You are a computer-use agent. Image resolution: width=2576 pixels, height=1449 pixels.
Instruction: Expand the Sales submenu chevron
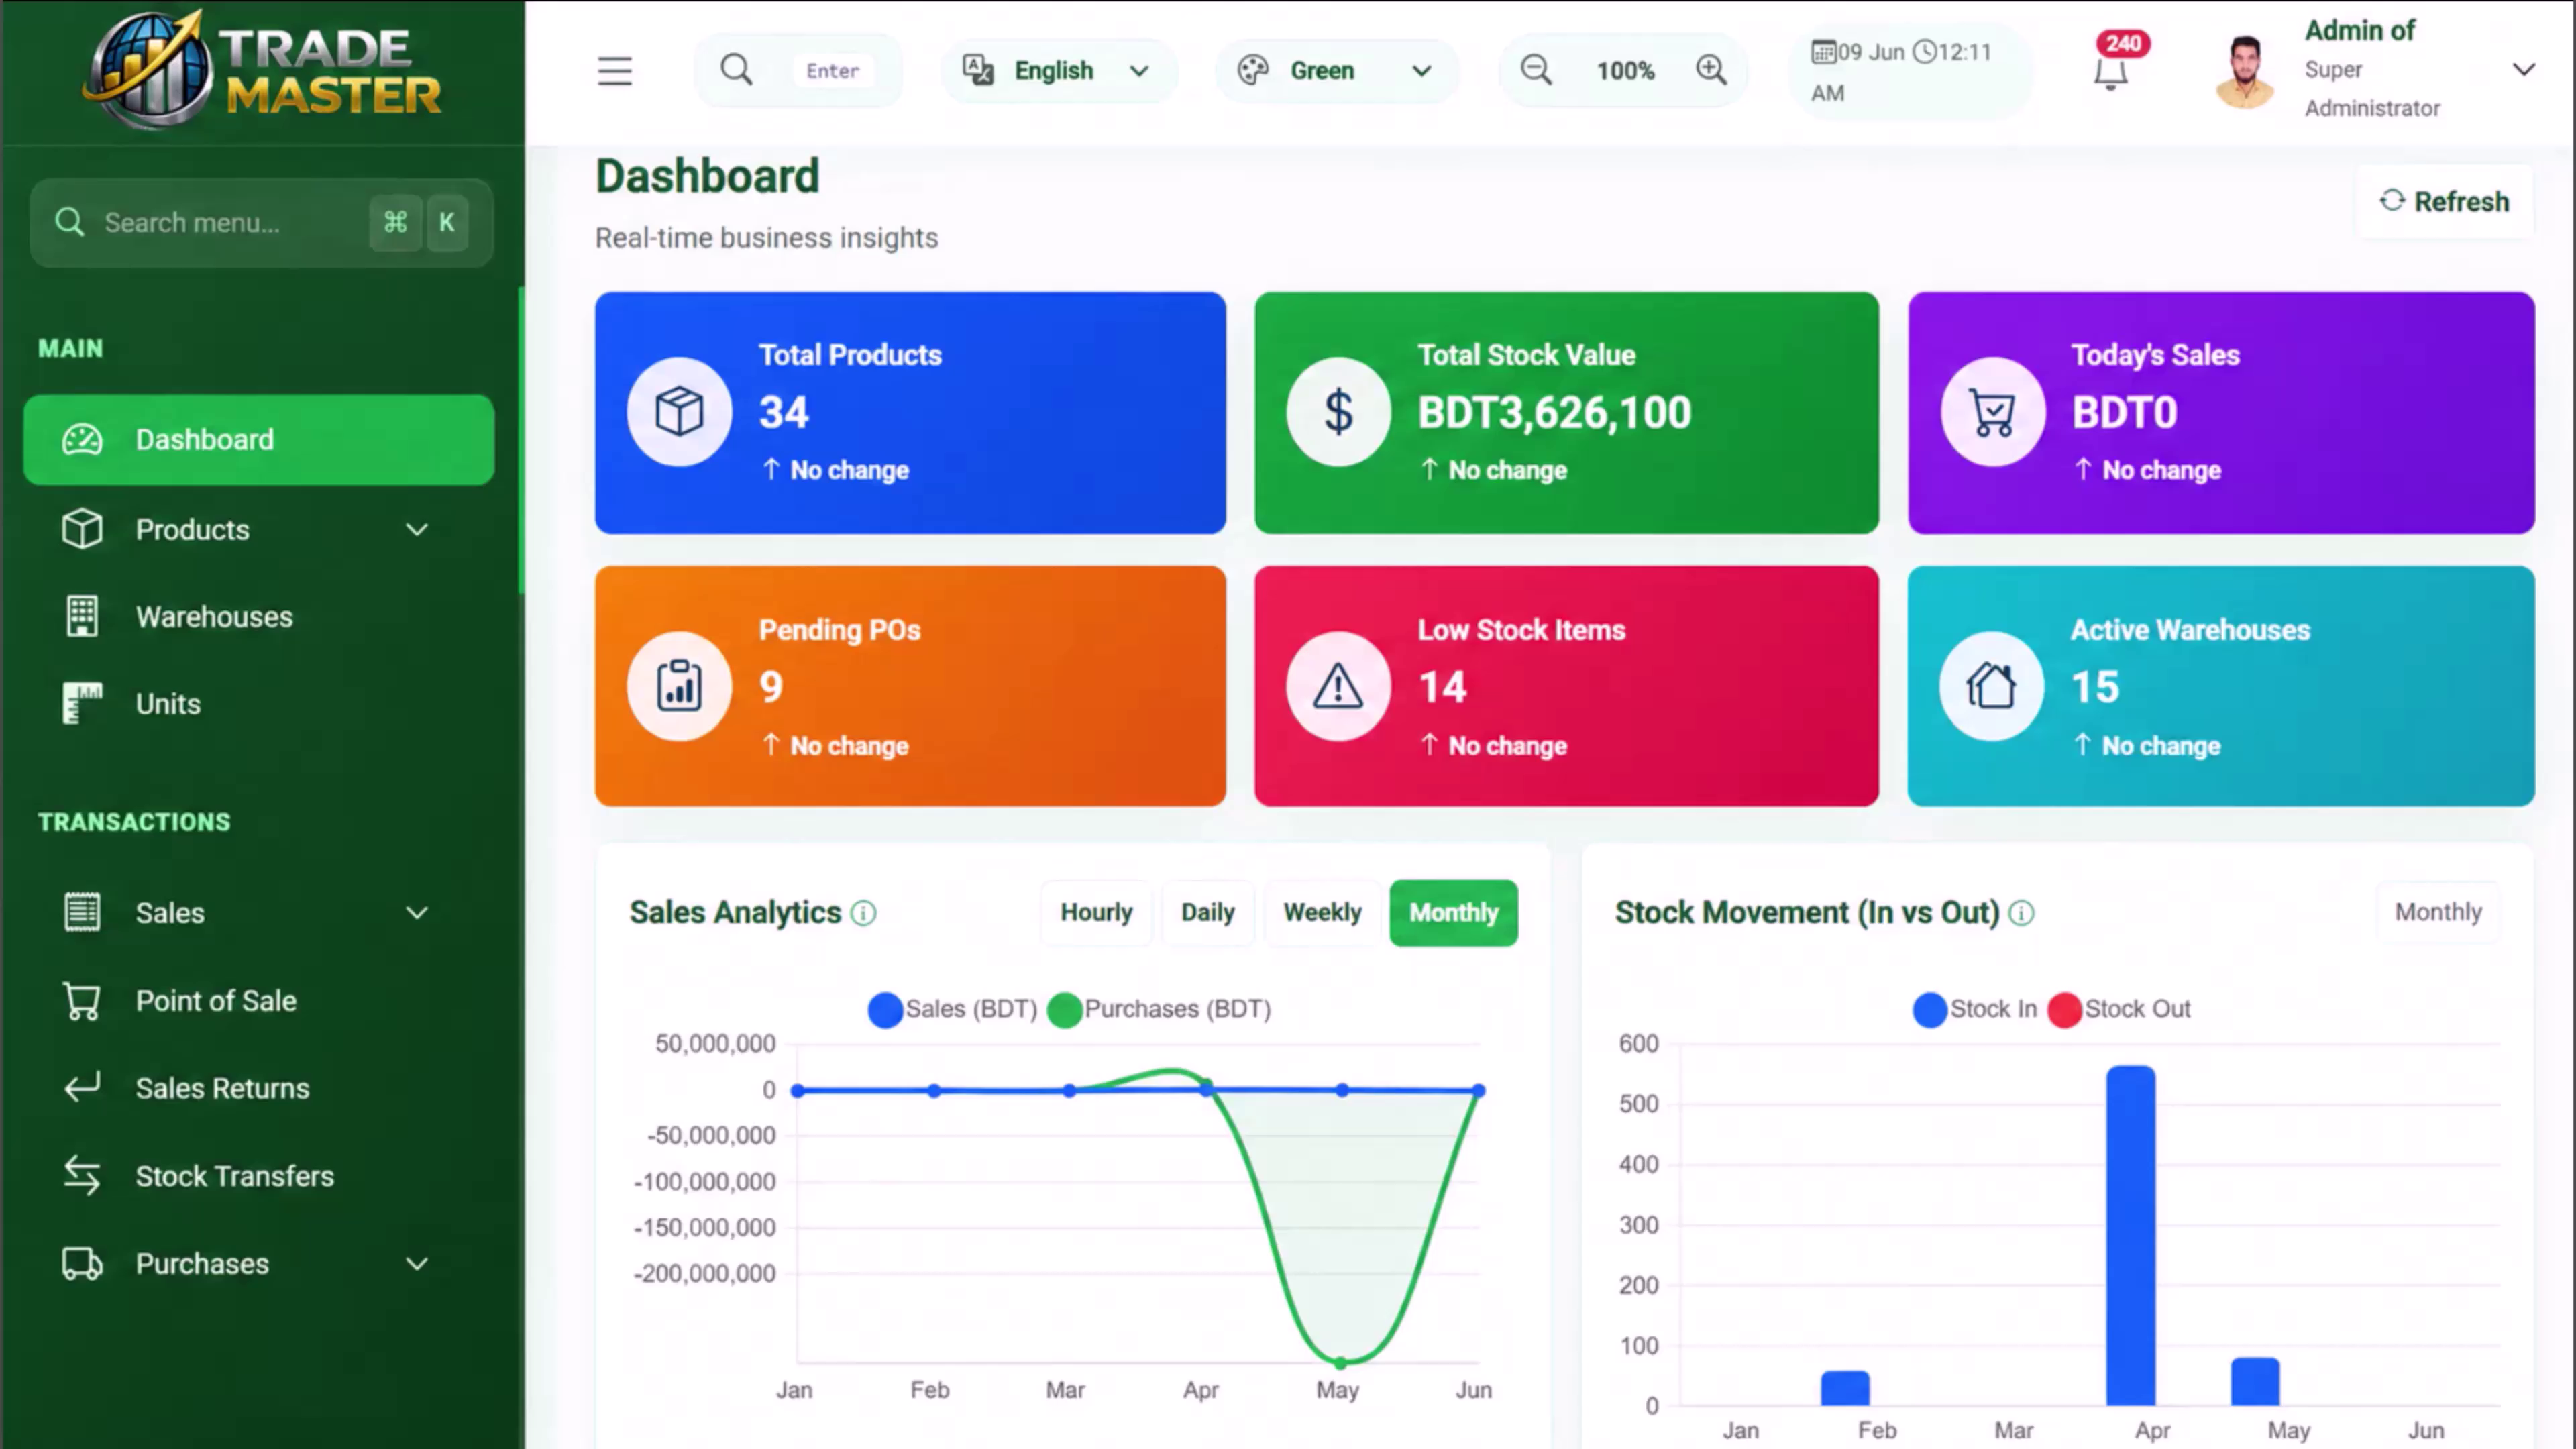[x=417, y=913]
